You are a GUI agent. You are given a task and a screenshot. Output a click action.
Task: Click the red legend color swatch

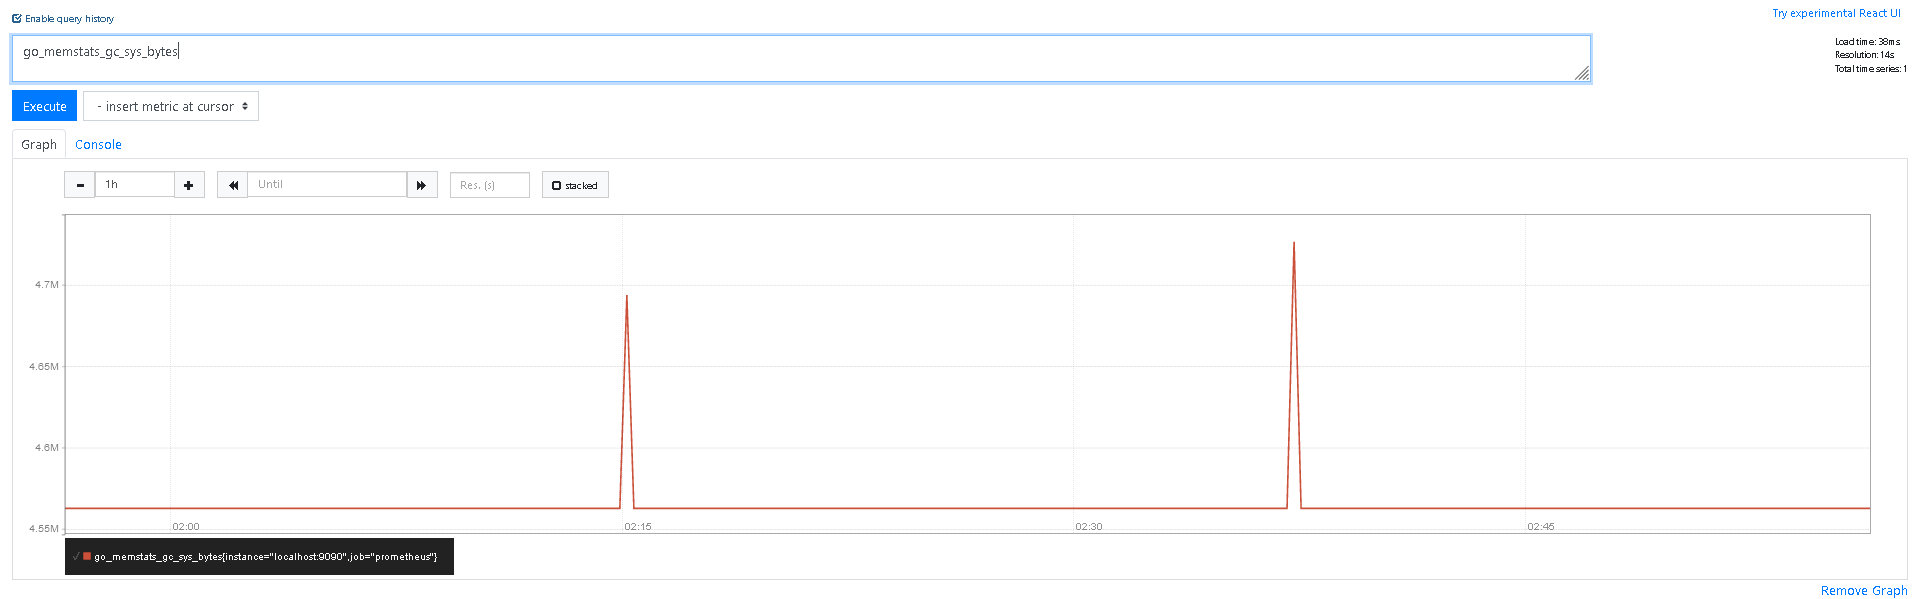coord(87,556)
